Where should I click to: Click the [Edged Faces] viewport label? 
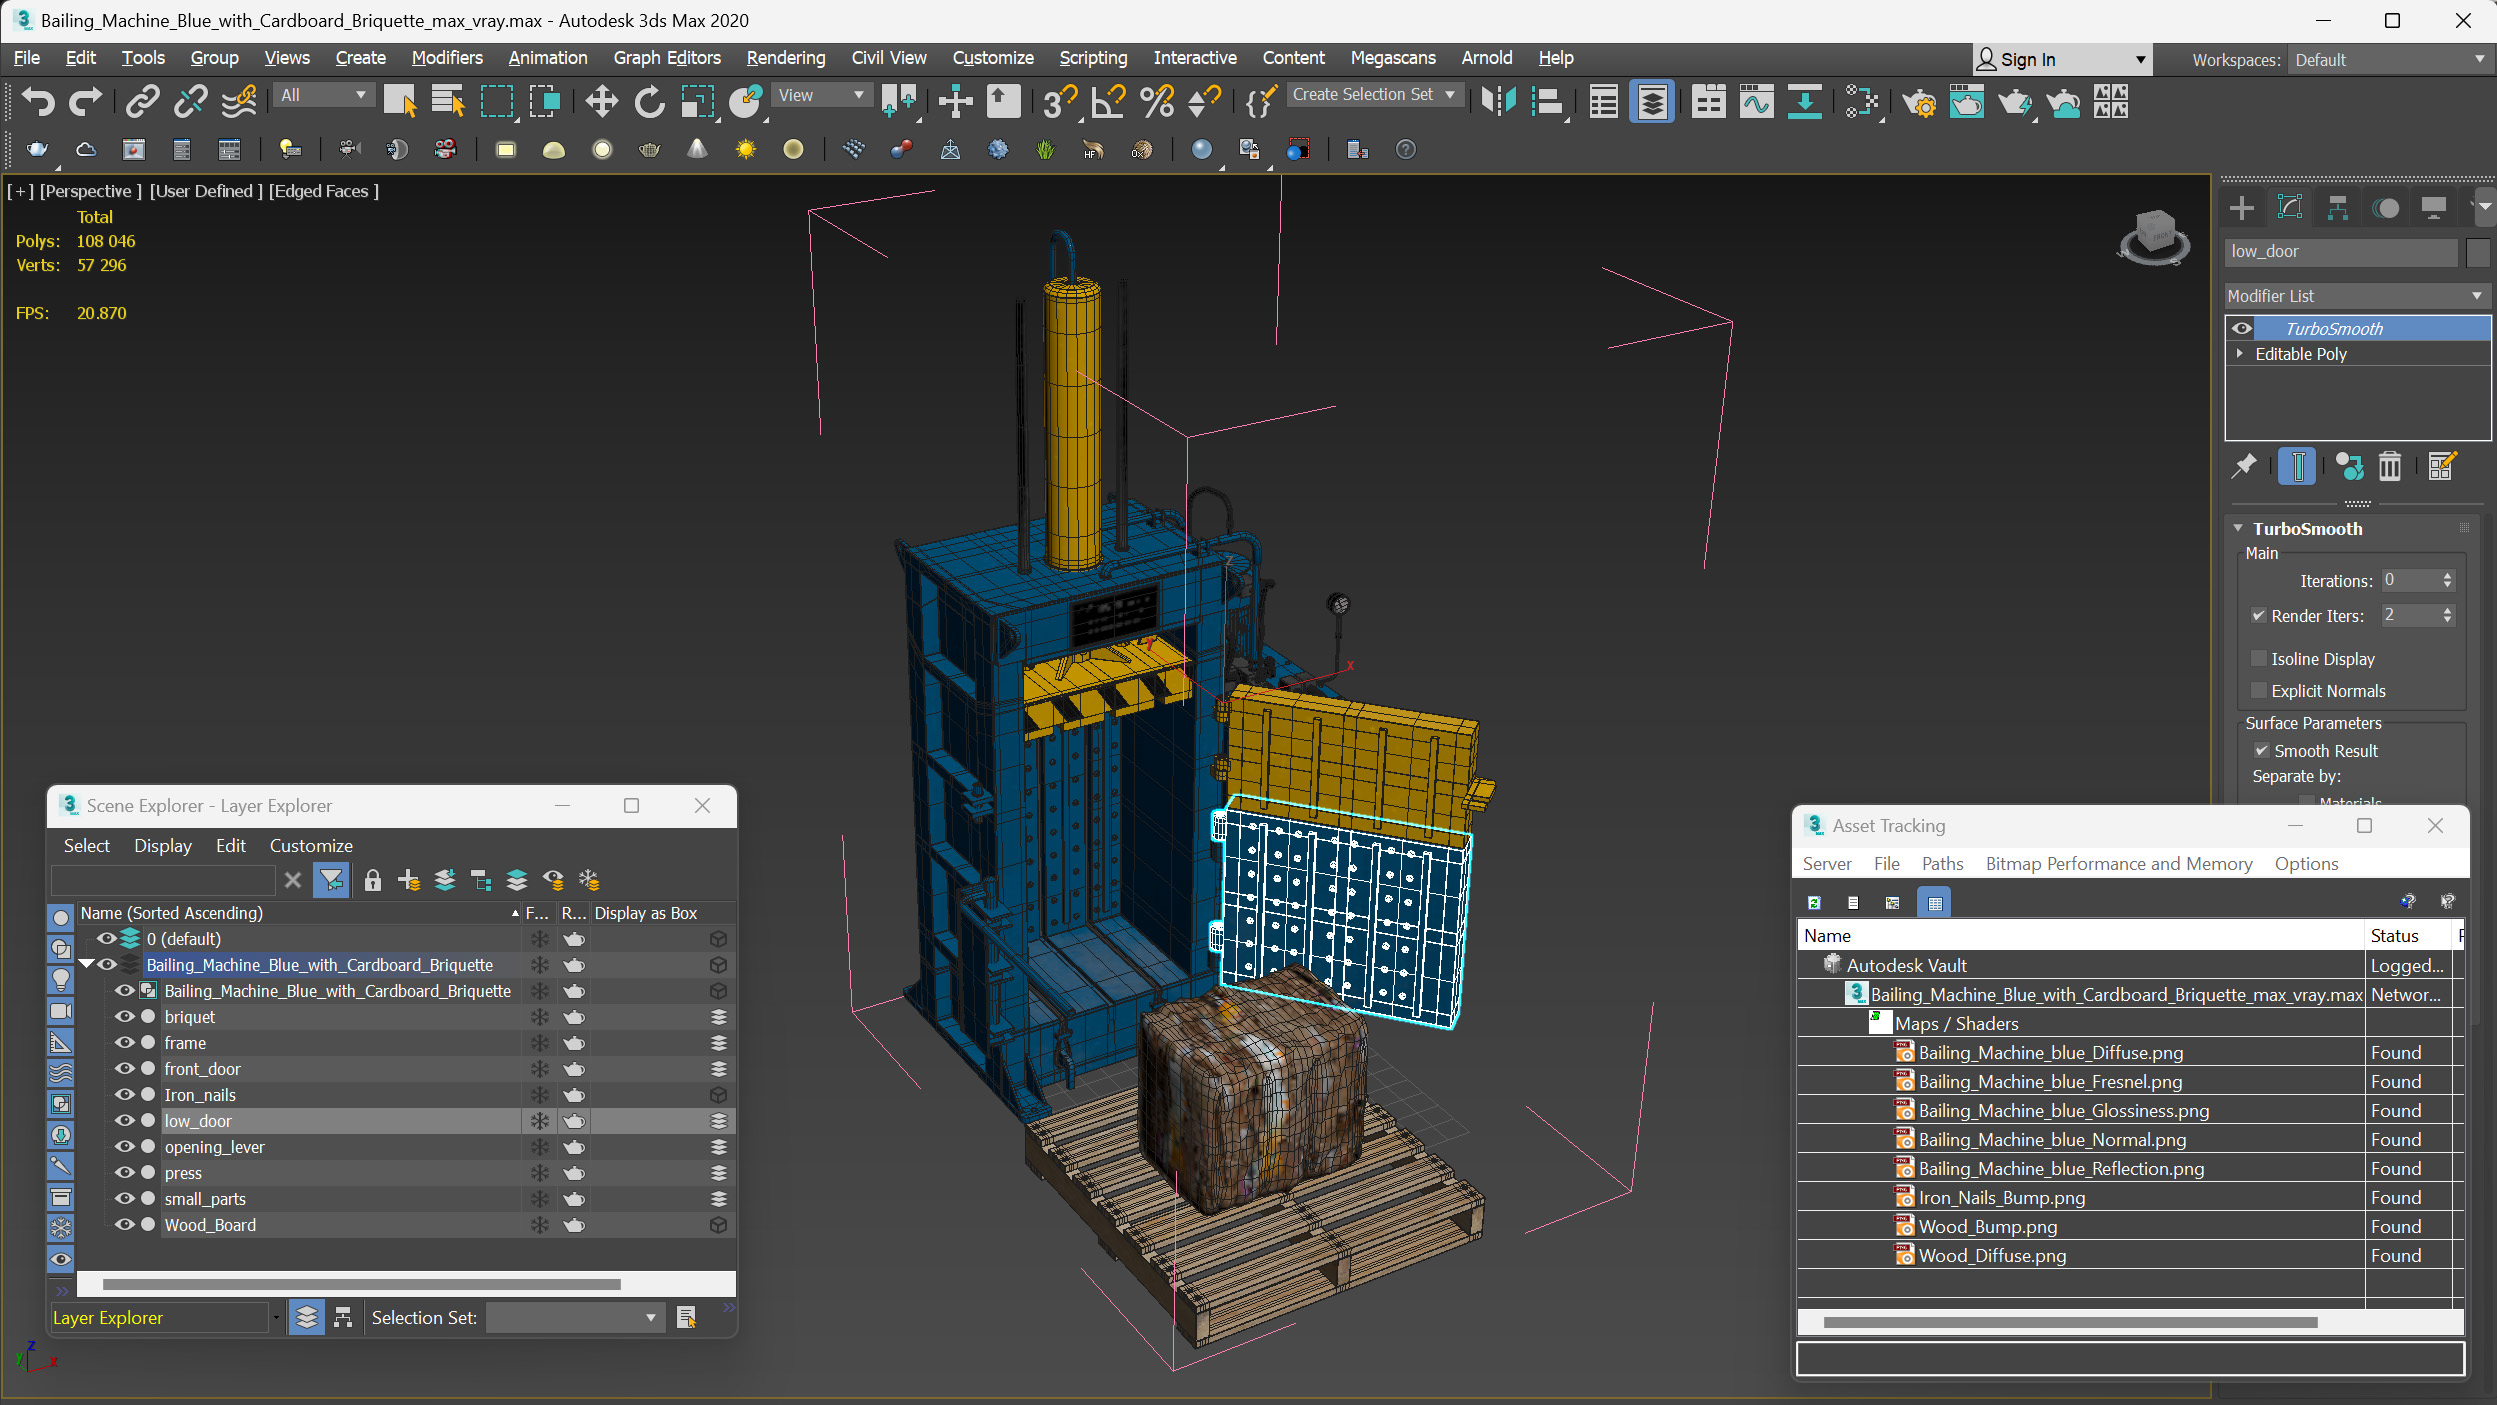click(x=324, y=191)
